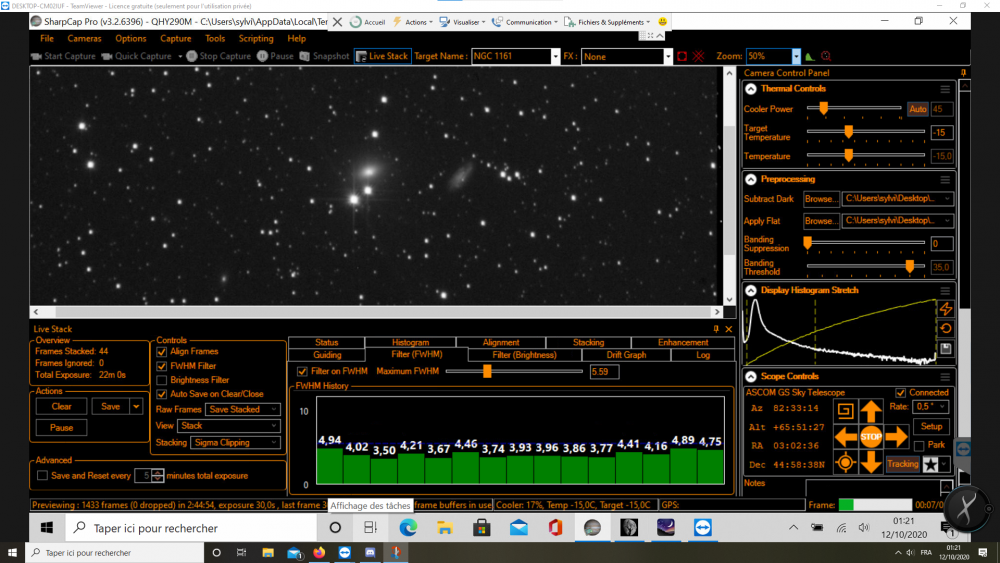Click the save icon beside the histogram
The image size is (1000, 563).
(946, 349)
